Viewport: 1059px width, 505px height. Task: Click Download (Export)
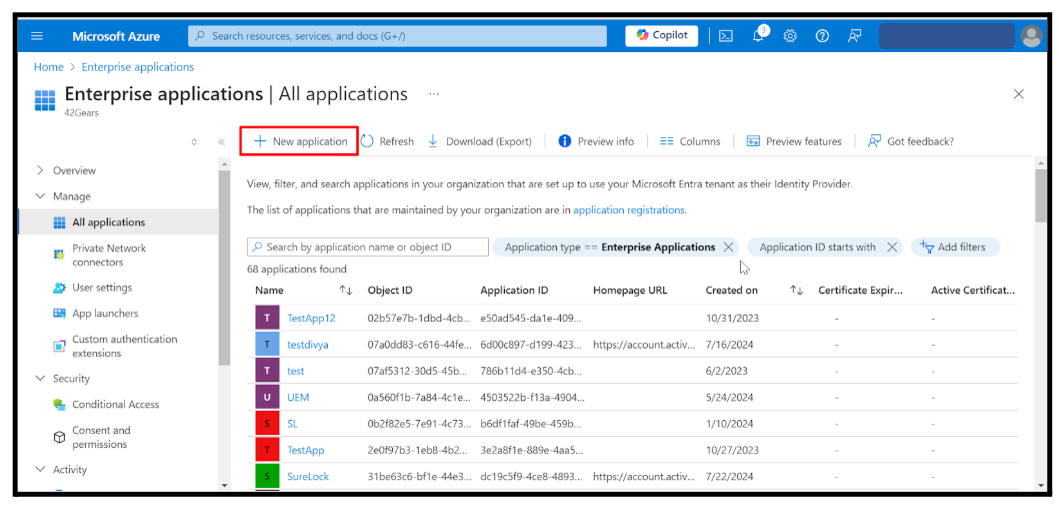coord(480,141)
